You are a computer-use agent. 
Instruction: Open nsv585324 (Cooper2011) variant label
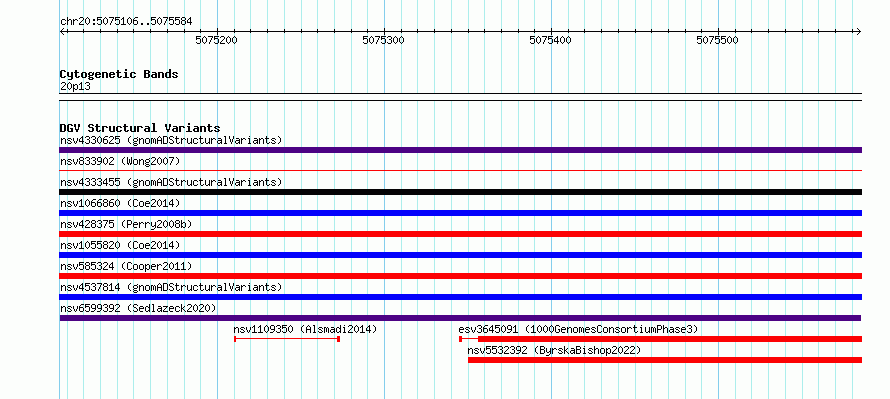[126, 266]
